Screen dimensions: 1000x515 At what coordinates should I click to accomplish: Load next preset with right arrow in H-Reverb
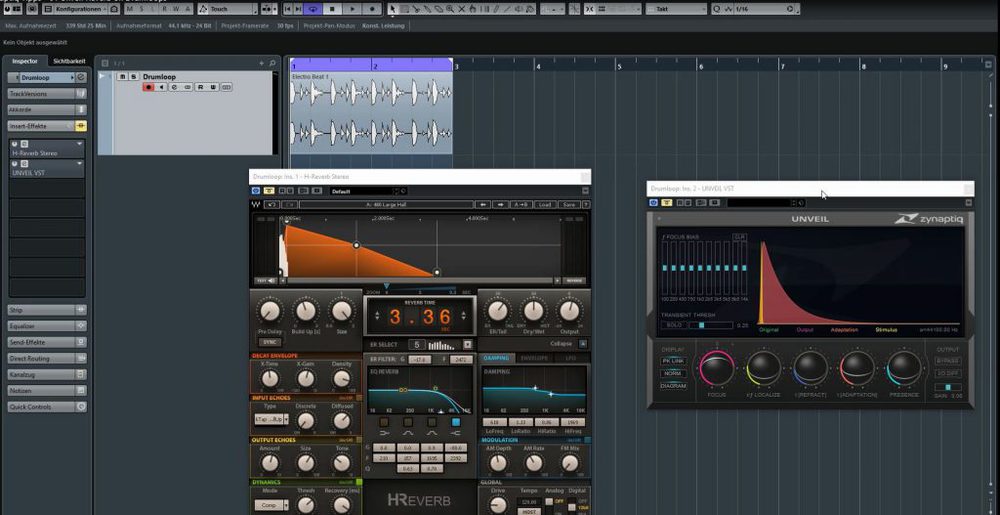click(501, 205)
